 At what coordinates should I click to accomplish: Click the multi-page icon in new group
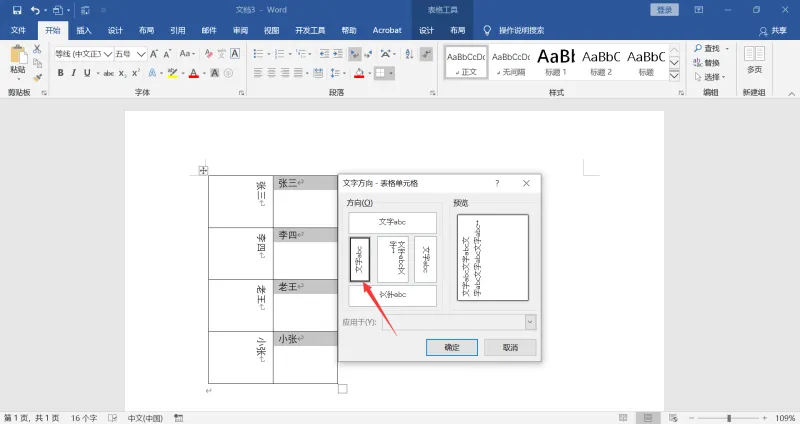754,54
